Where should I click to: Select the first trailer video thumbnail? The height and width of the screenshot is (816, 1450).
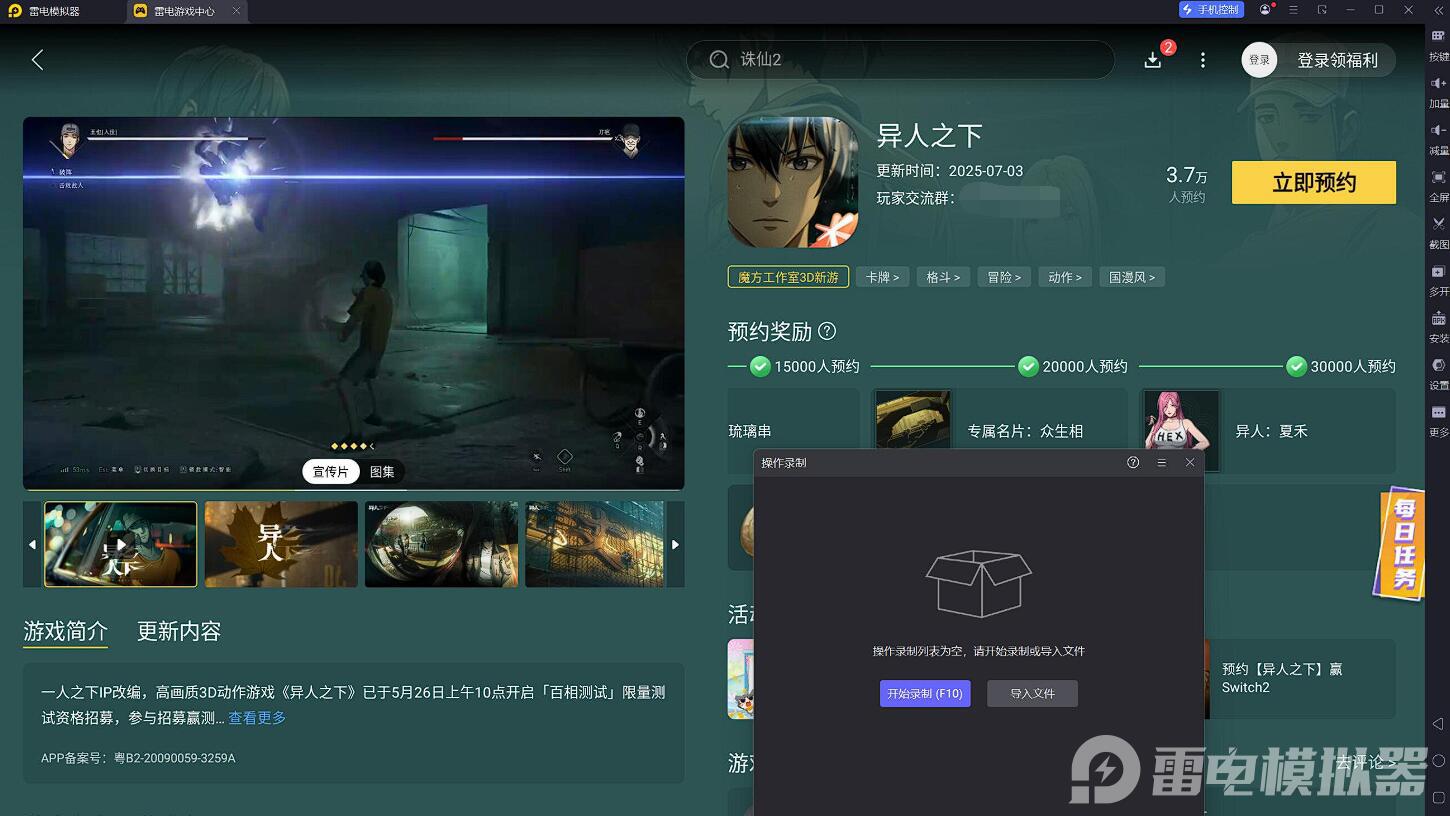point(120,544)
